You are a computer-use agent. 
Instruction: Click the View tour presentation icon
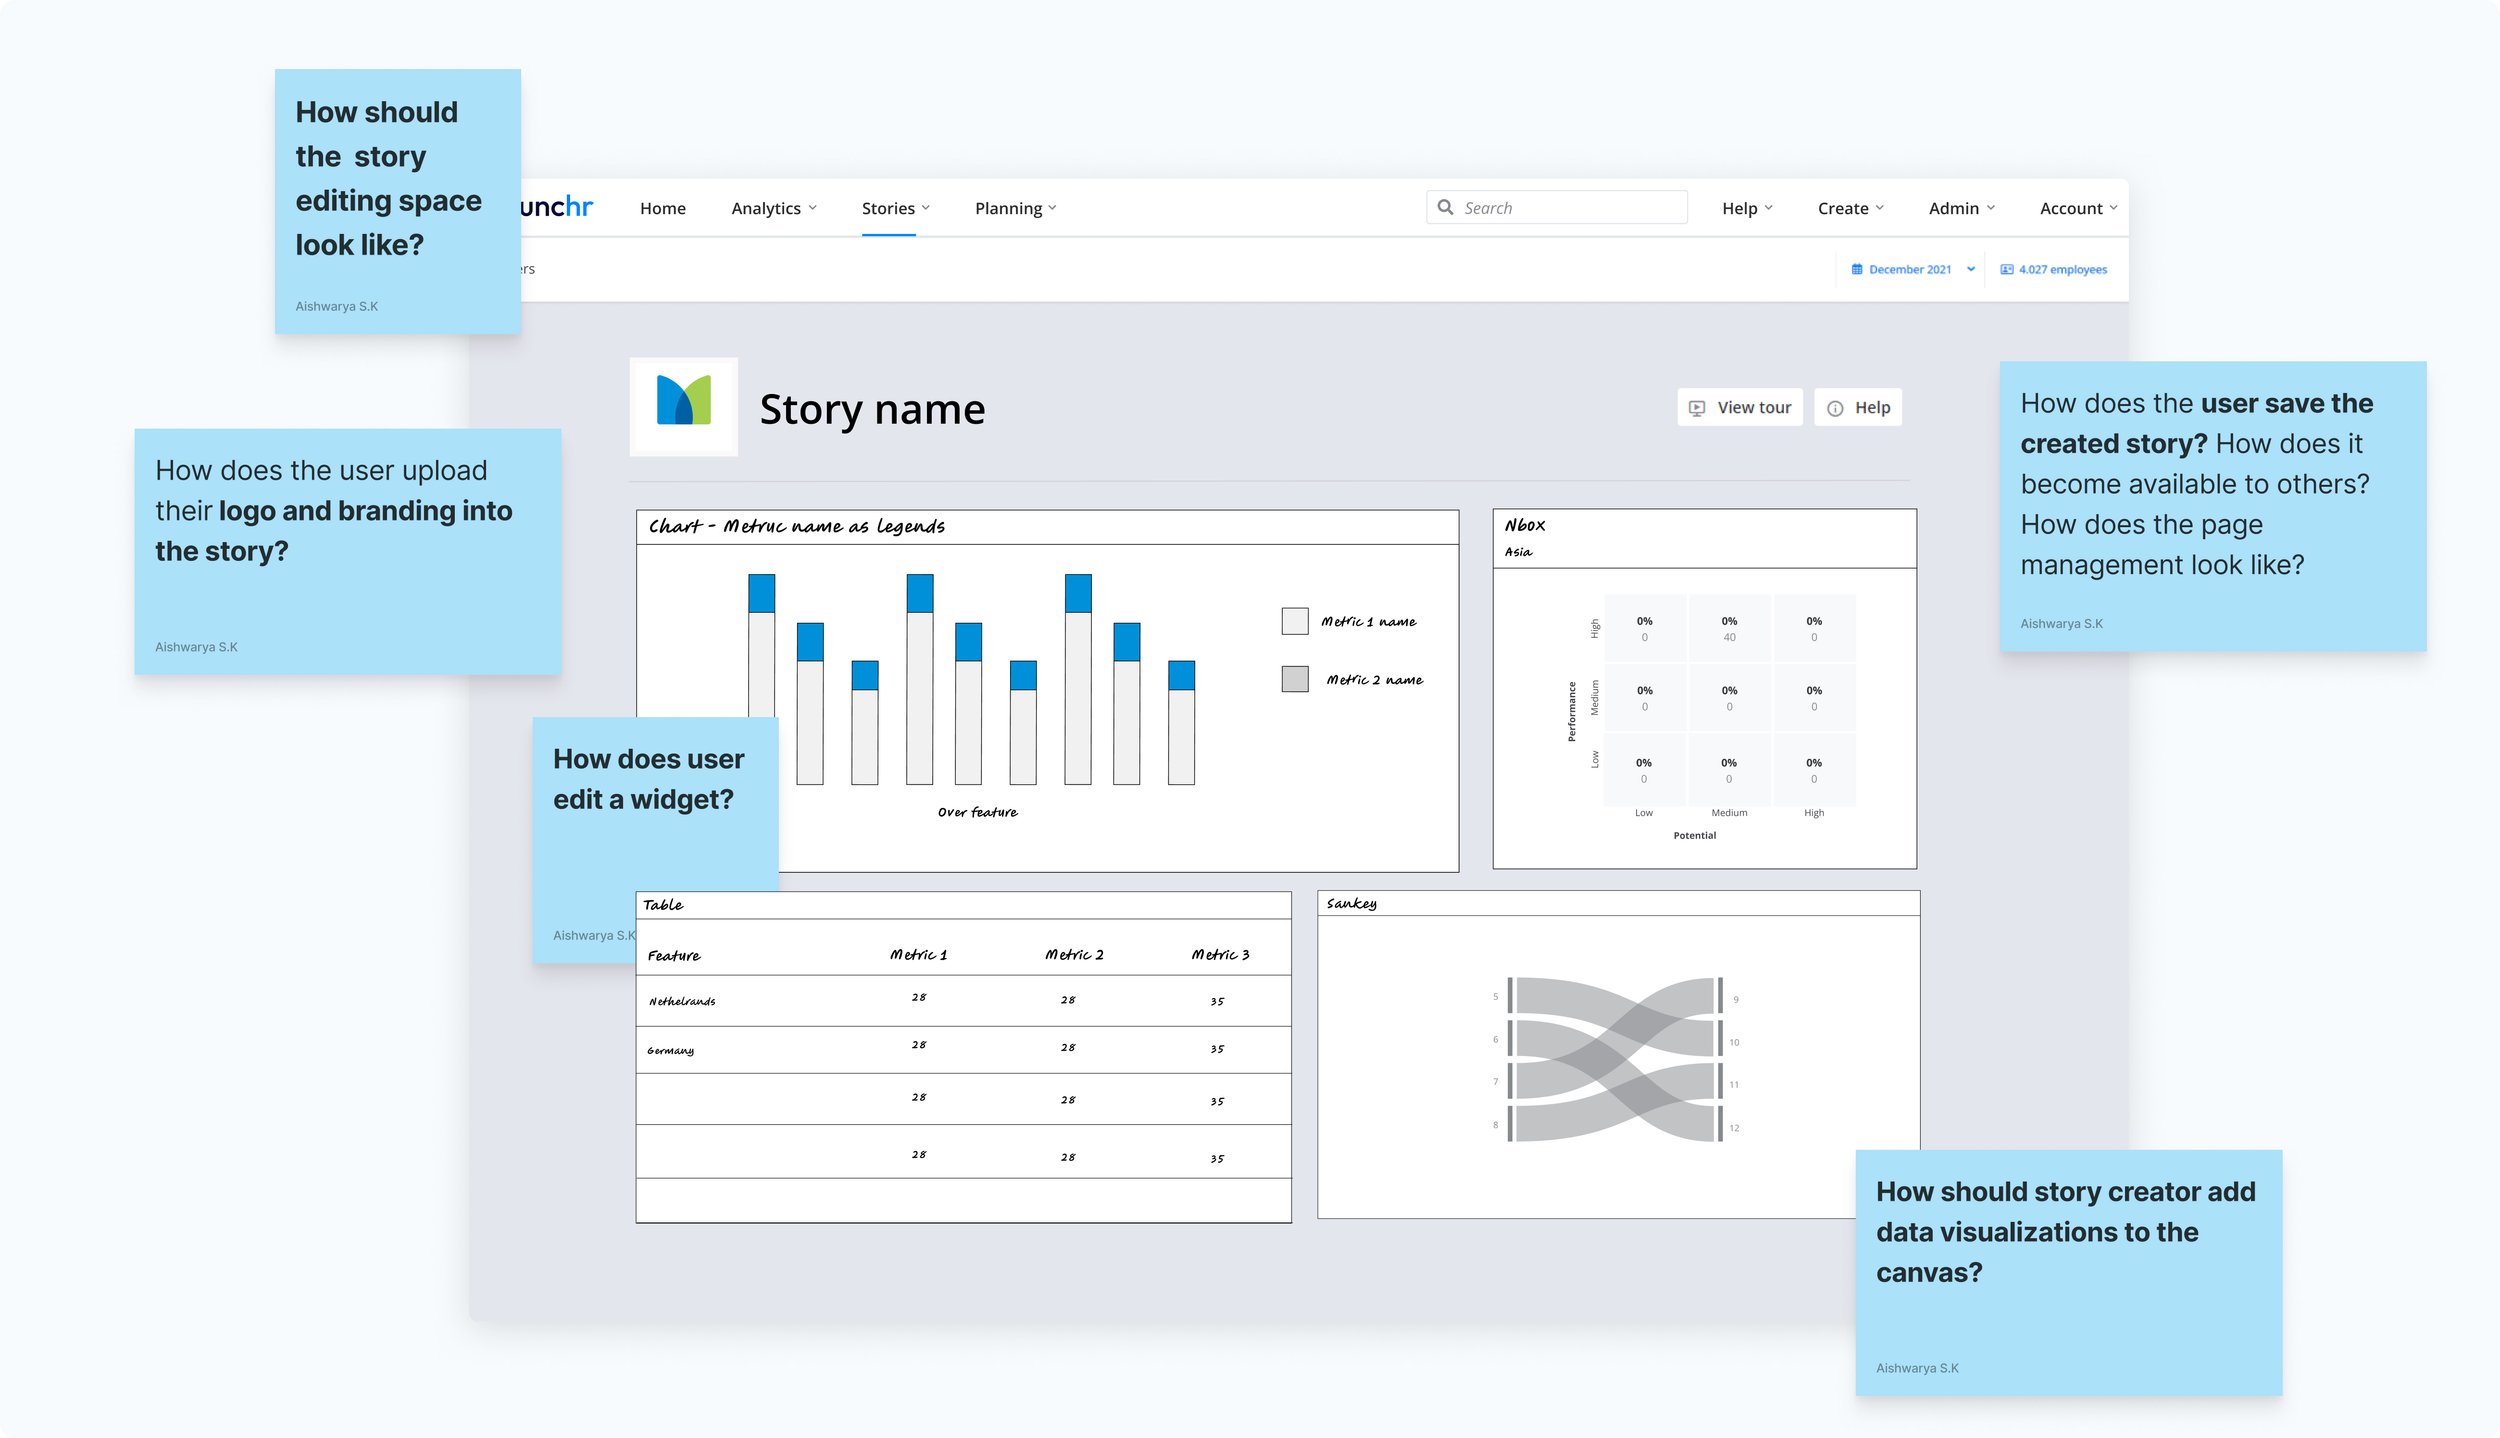coord(1697,408)
